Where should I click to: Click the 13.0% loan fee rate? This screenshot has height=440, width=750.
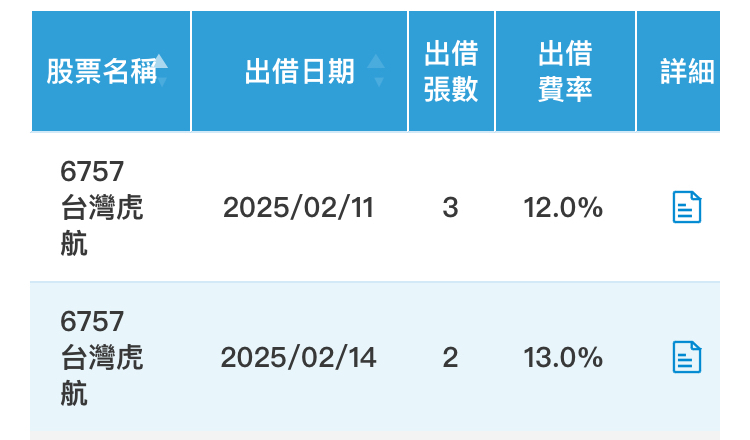point(563,358)
